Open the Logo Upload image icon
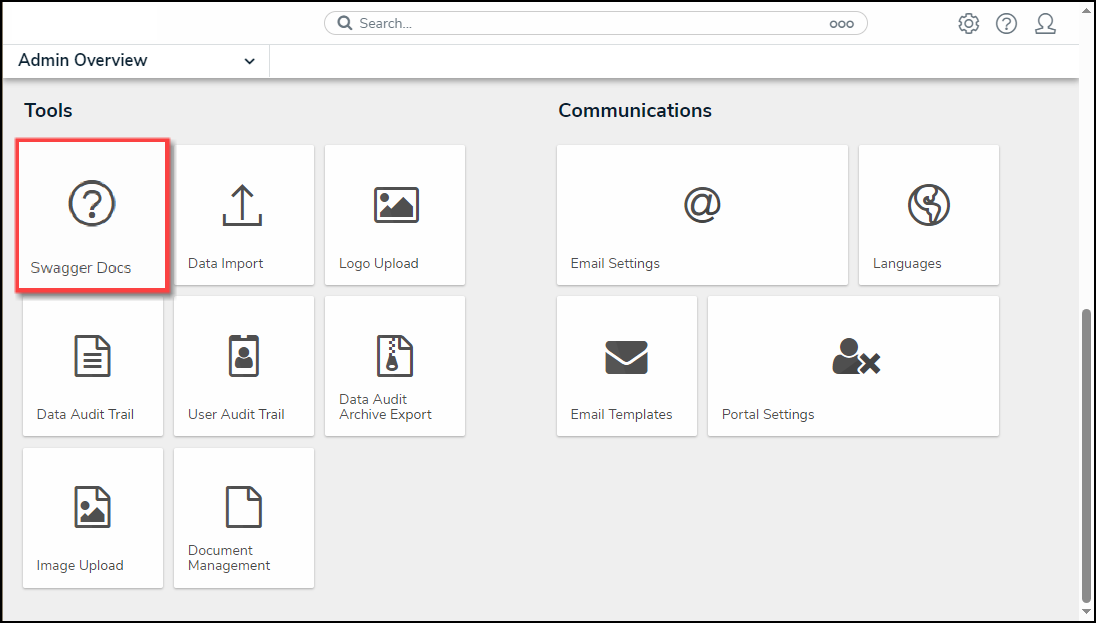Image resolution: width=1096 pixels, height=623 pixels. 396,205
